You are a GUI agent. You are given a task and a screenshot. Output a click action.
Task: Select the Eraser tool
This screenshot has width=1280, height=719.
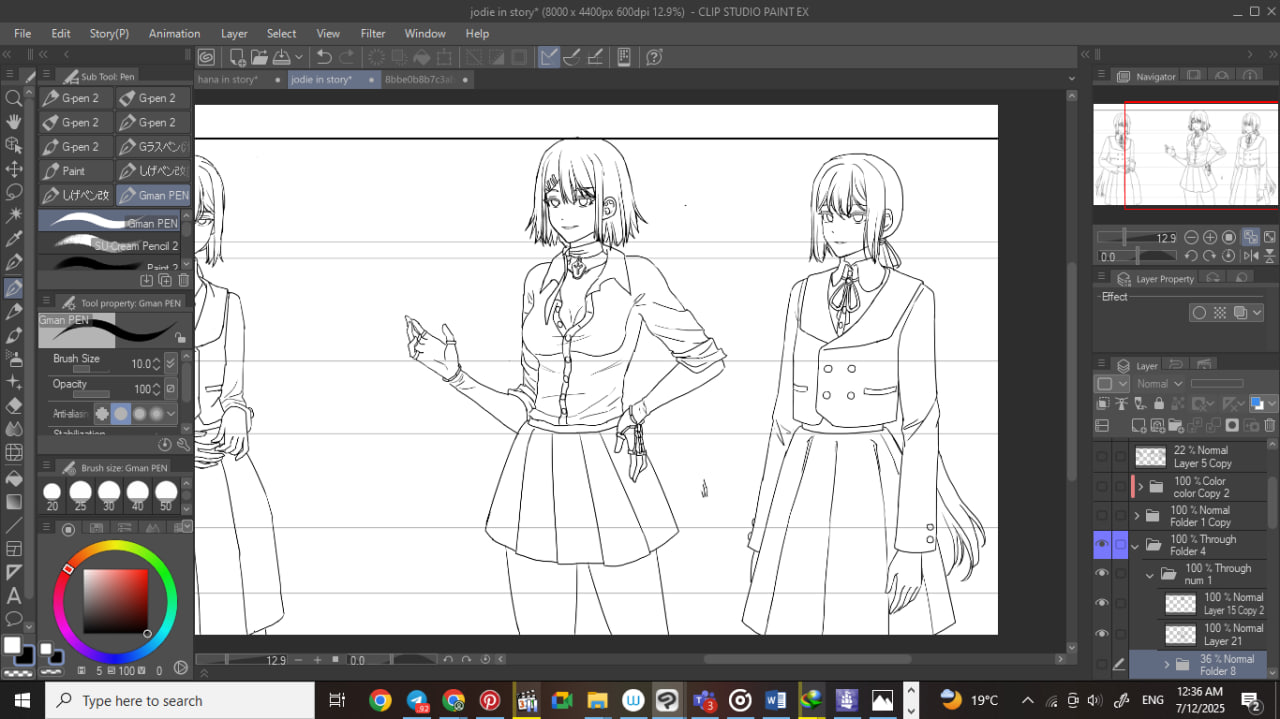pyautogui.click(x=14, y=405)
